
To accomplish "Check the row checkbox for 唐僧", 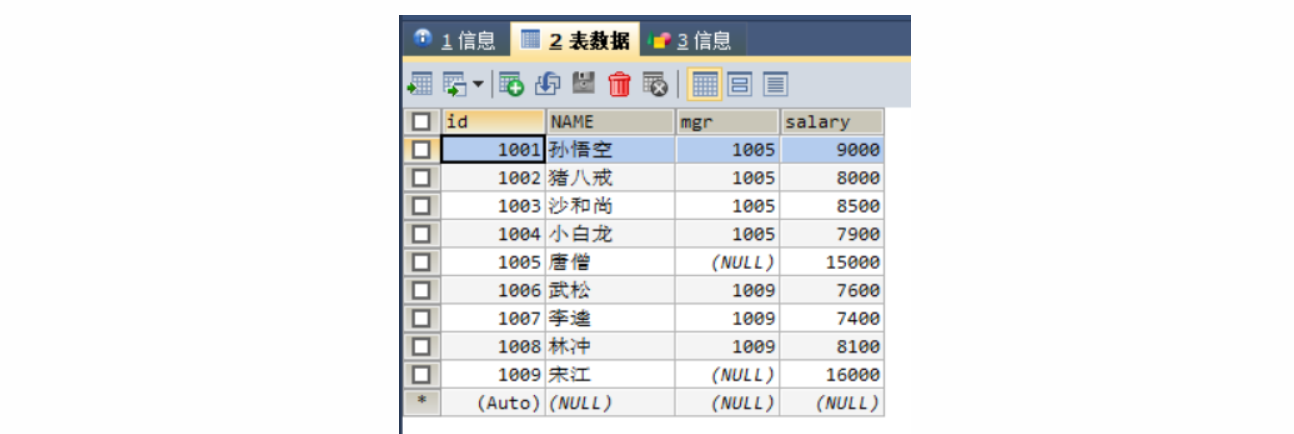I will point(421,262).
